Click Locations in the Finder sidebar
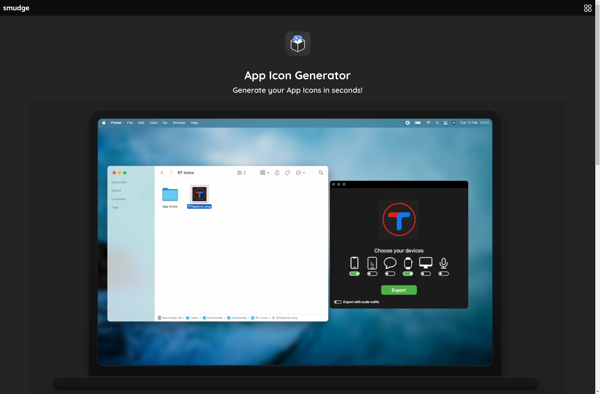The height and width of the screenshot is (394, 600). pyautogui.click(x=119, y=199)
